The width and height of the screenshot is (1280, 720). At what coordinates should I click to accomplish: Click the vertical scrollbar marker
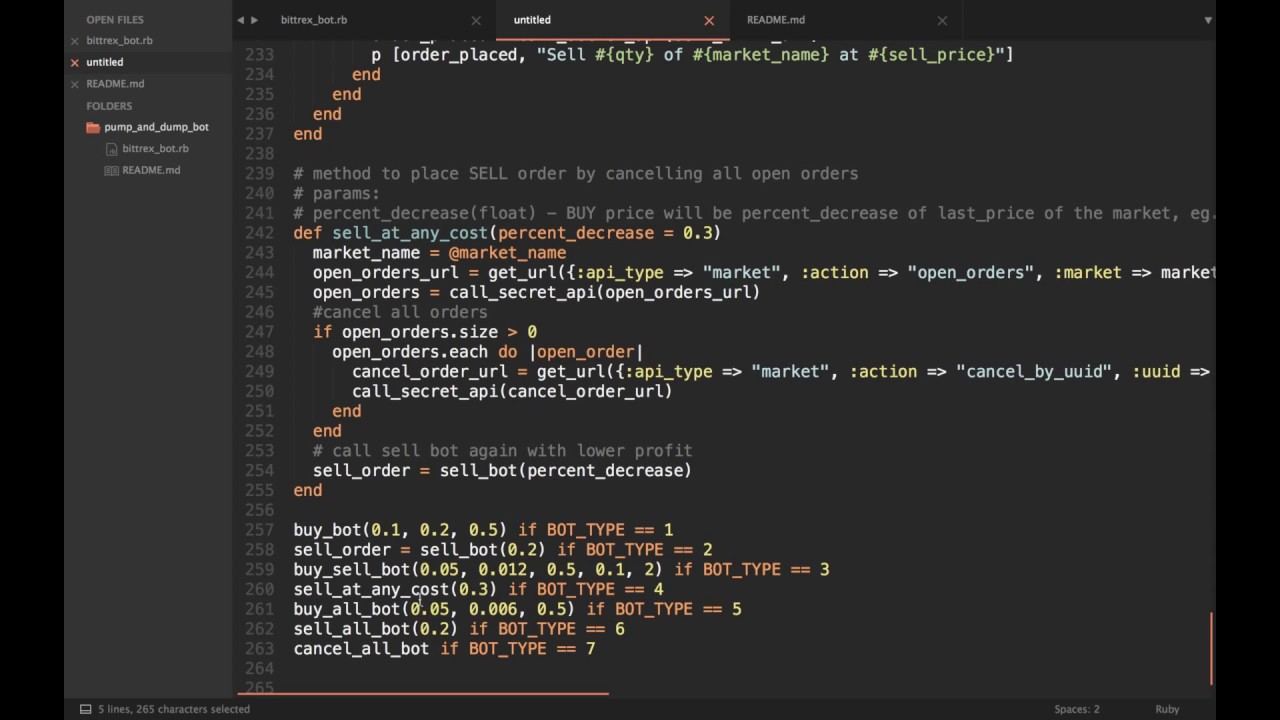[x=1212, y=648]
